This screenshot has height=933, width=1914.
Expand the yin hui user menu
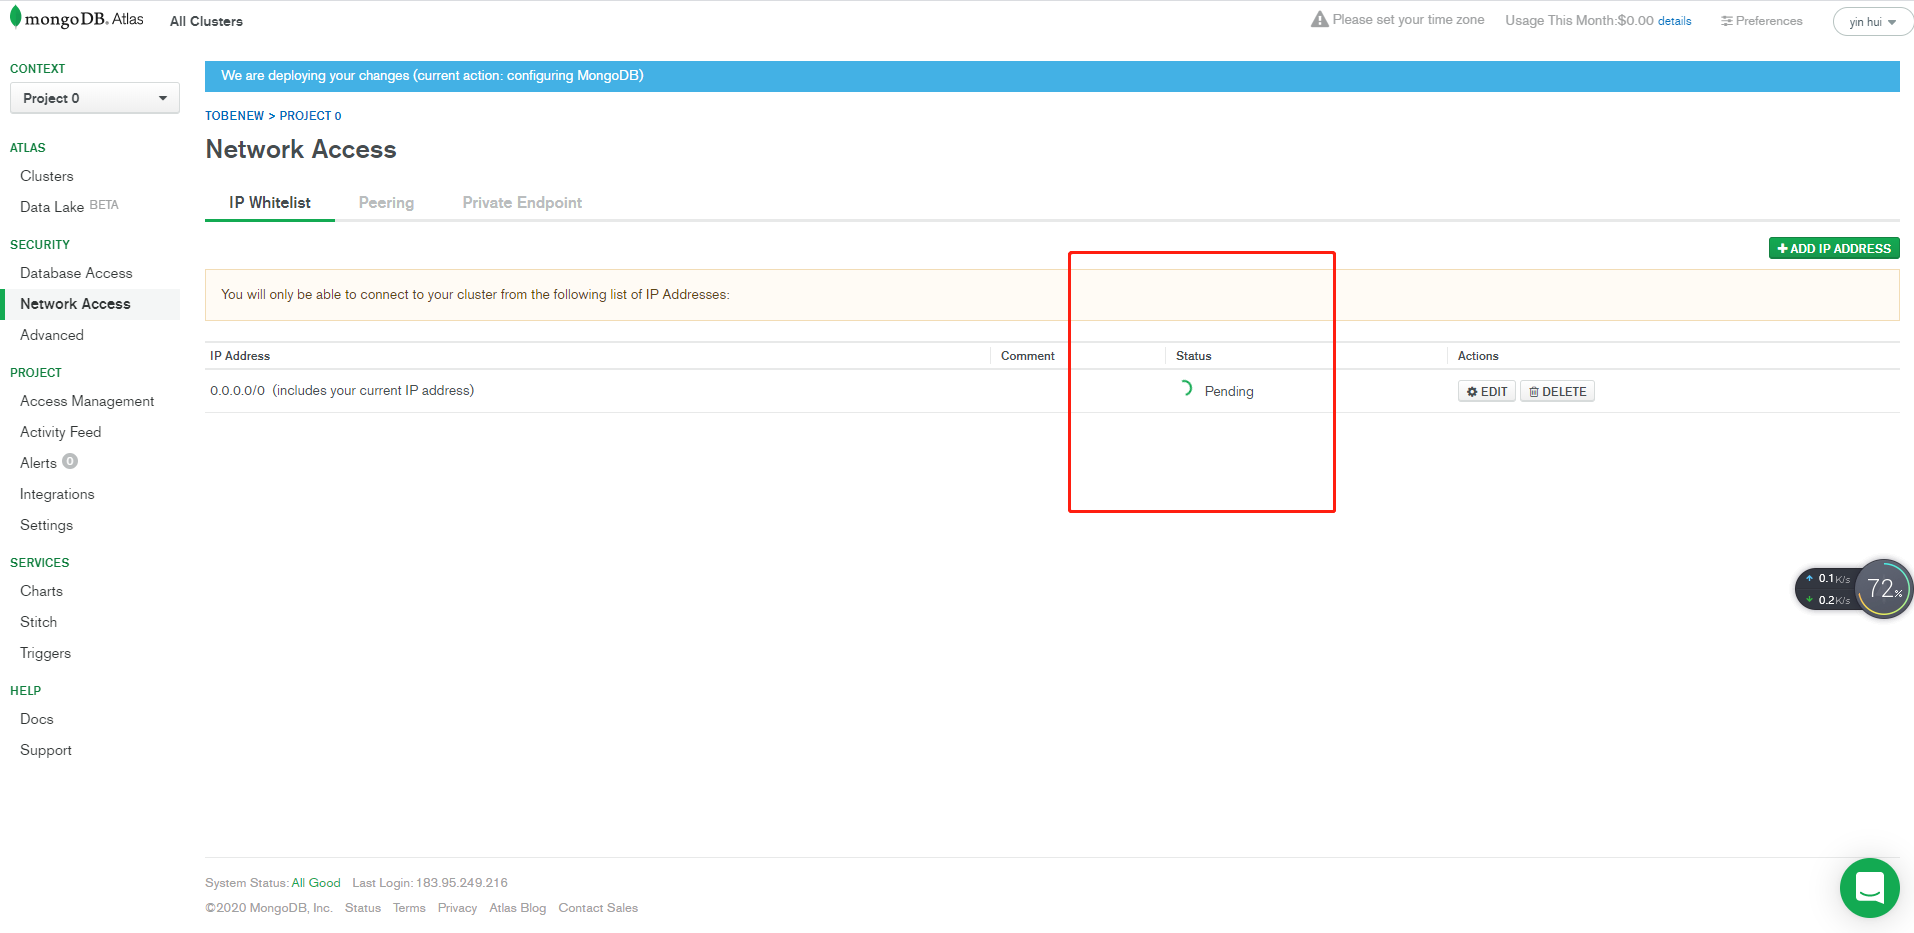point(1872,21)
